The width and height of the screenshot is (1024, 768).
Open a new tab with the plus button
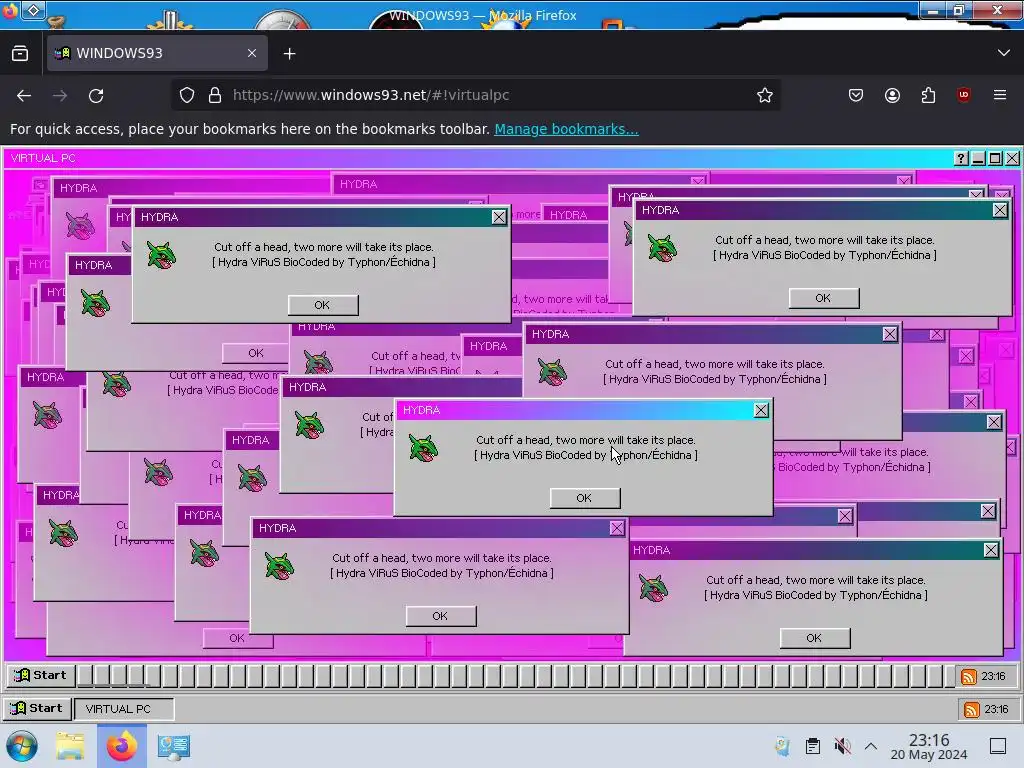tap(289, 54)
